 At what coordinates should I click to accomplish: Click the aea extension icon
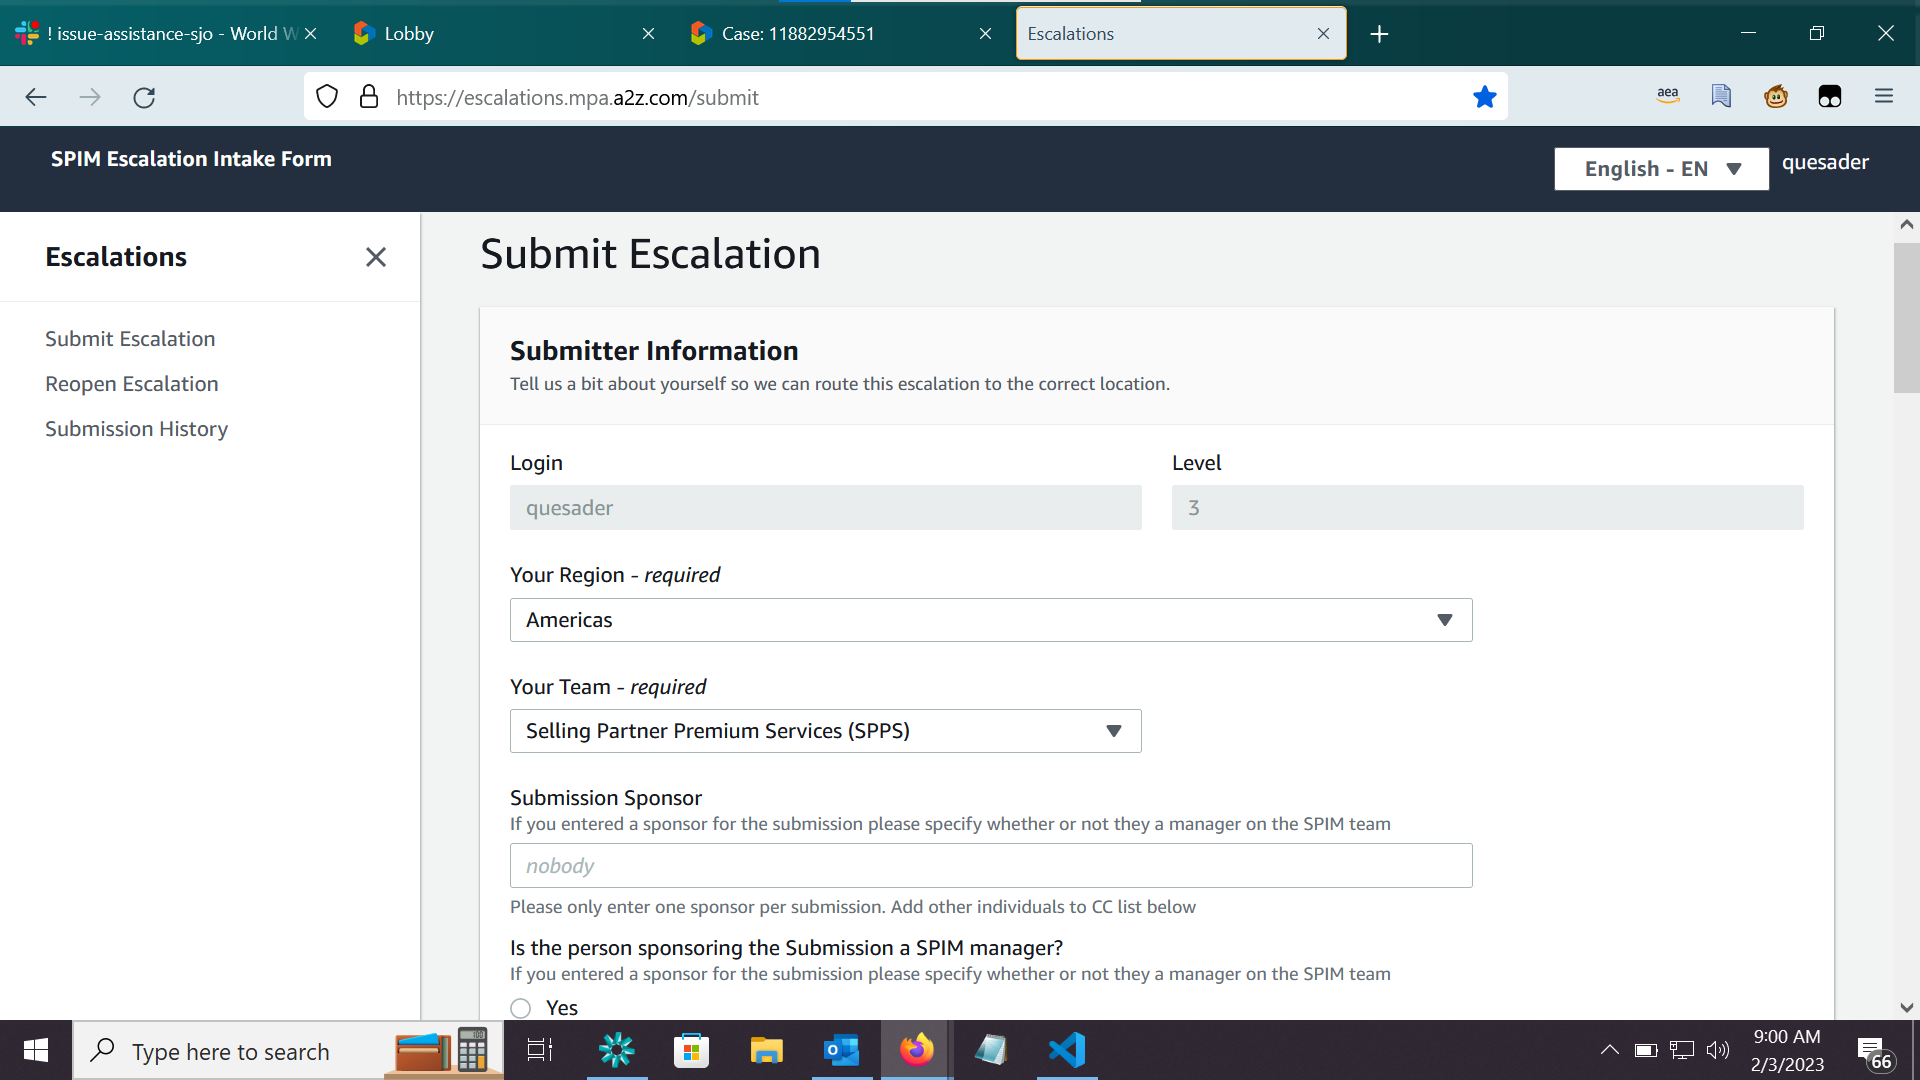tap(1667, 97)
